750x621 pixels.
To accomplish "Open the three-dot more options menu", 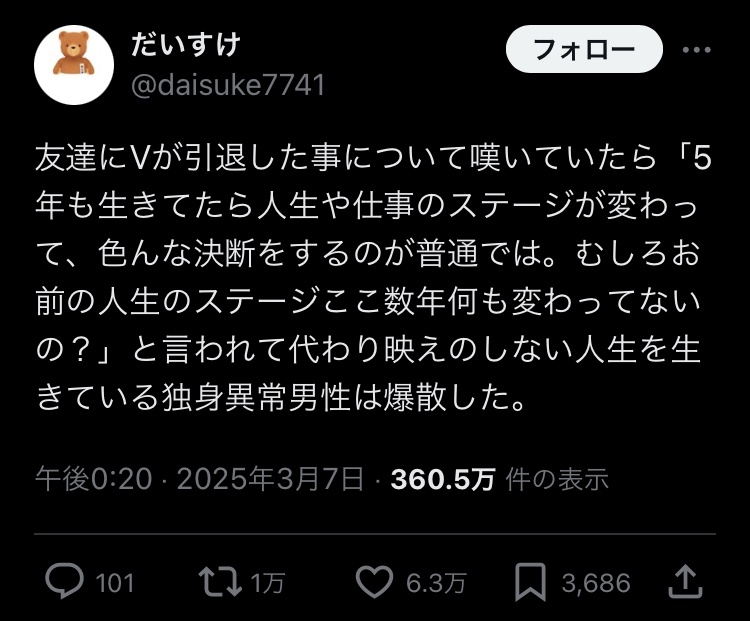I will (696, 49).
